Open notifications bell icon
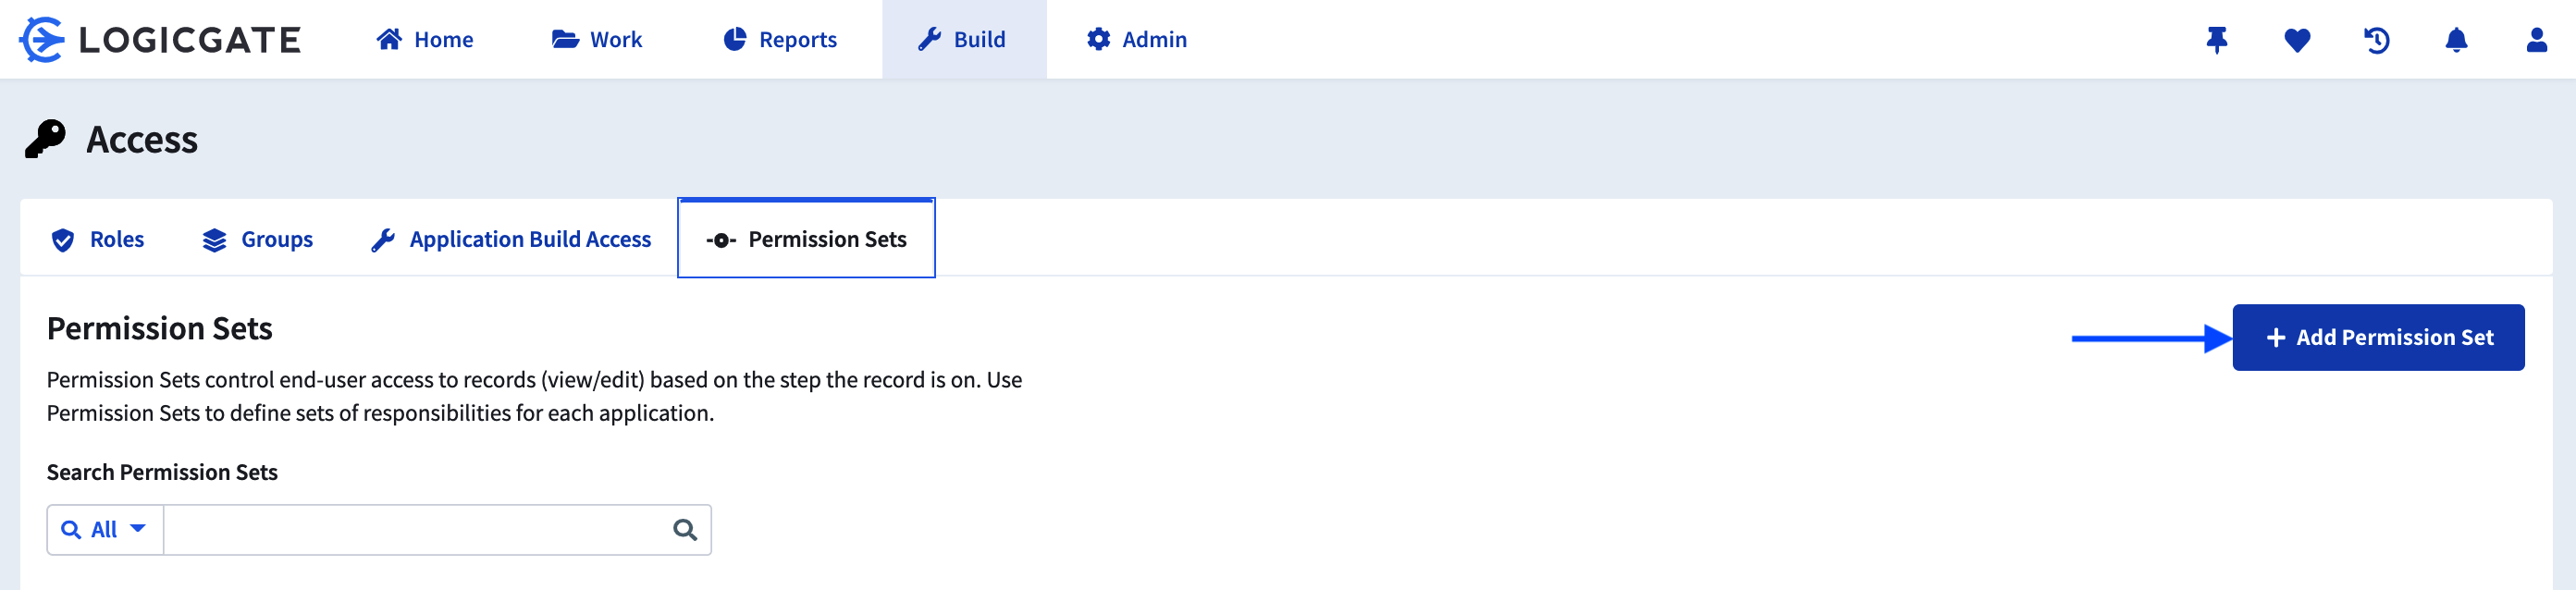Viewport: 2576px width, 590px height. 2456,40
